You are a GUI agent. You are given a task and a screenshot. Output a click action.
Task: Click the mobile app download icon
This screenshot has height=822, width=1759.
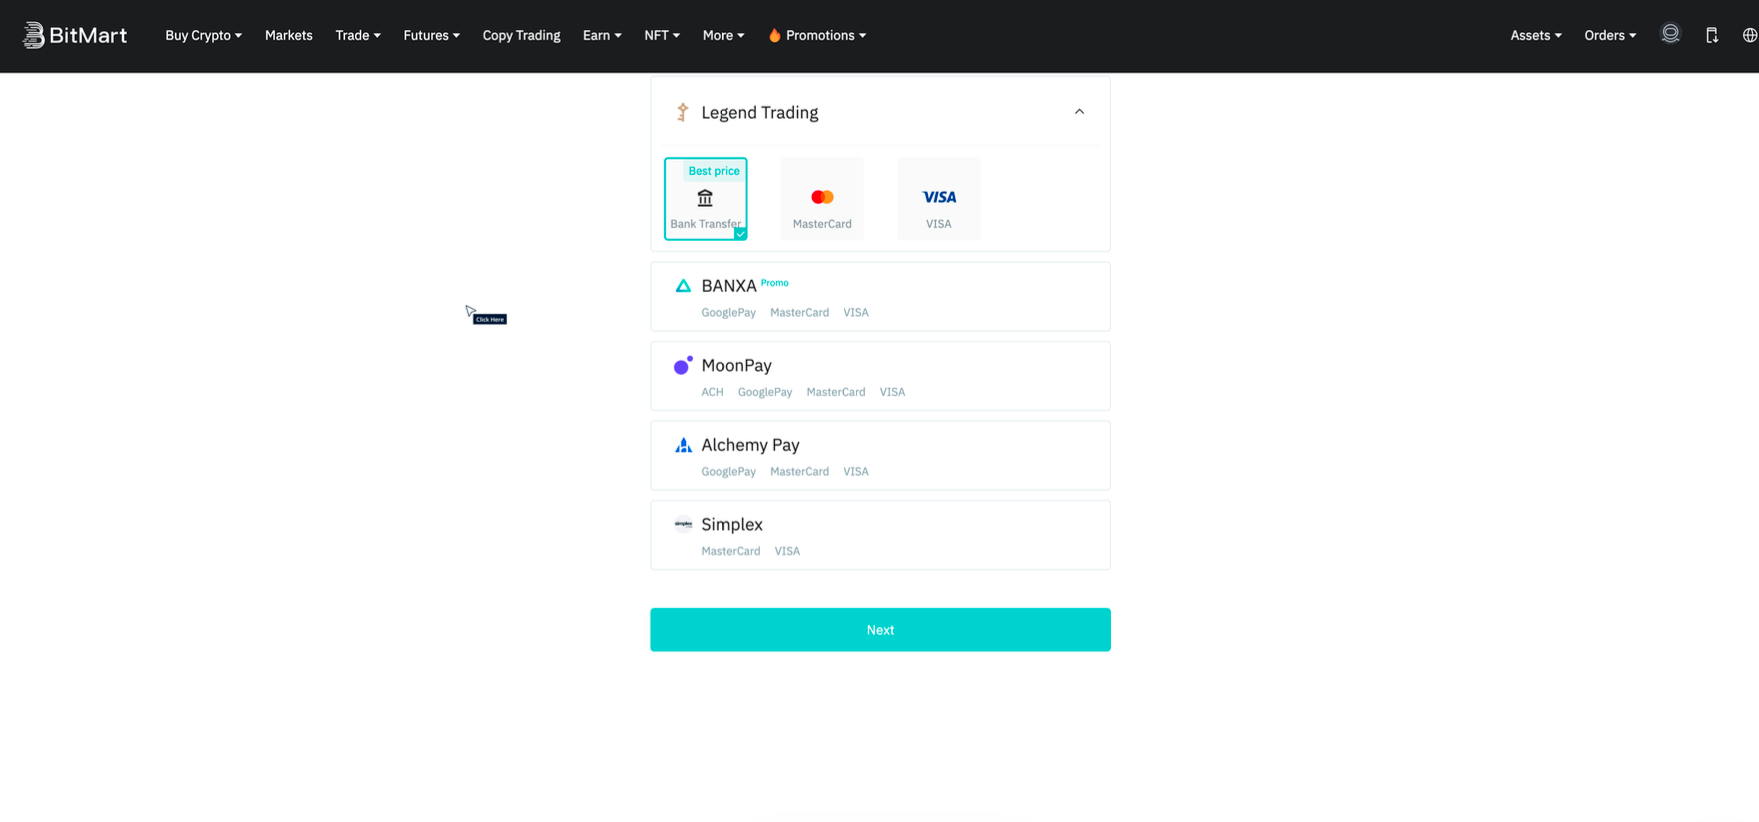pyautogui.click(x=1712, y=35)
